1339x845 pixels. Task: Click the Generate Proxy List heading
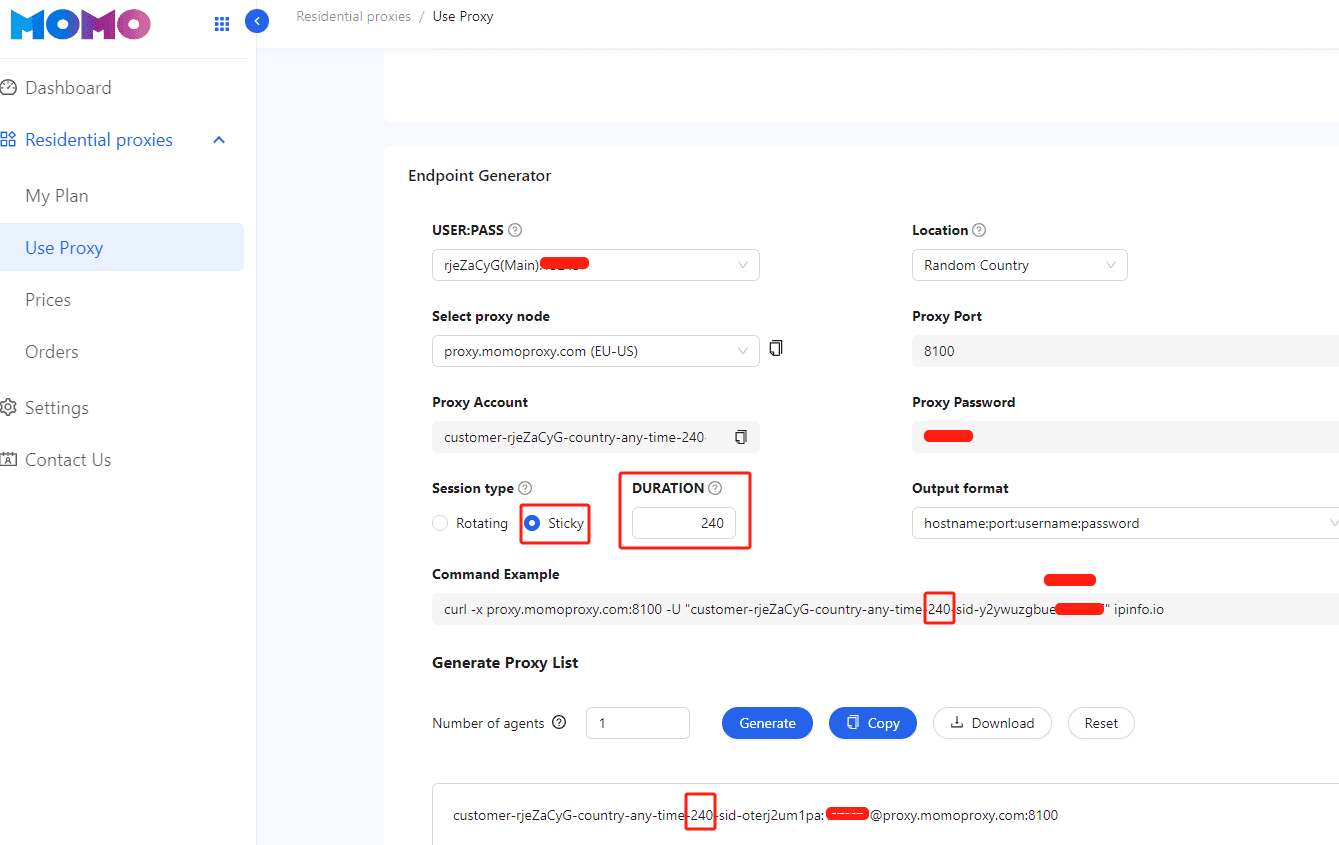click(x=505, y=662)
